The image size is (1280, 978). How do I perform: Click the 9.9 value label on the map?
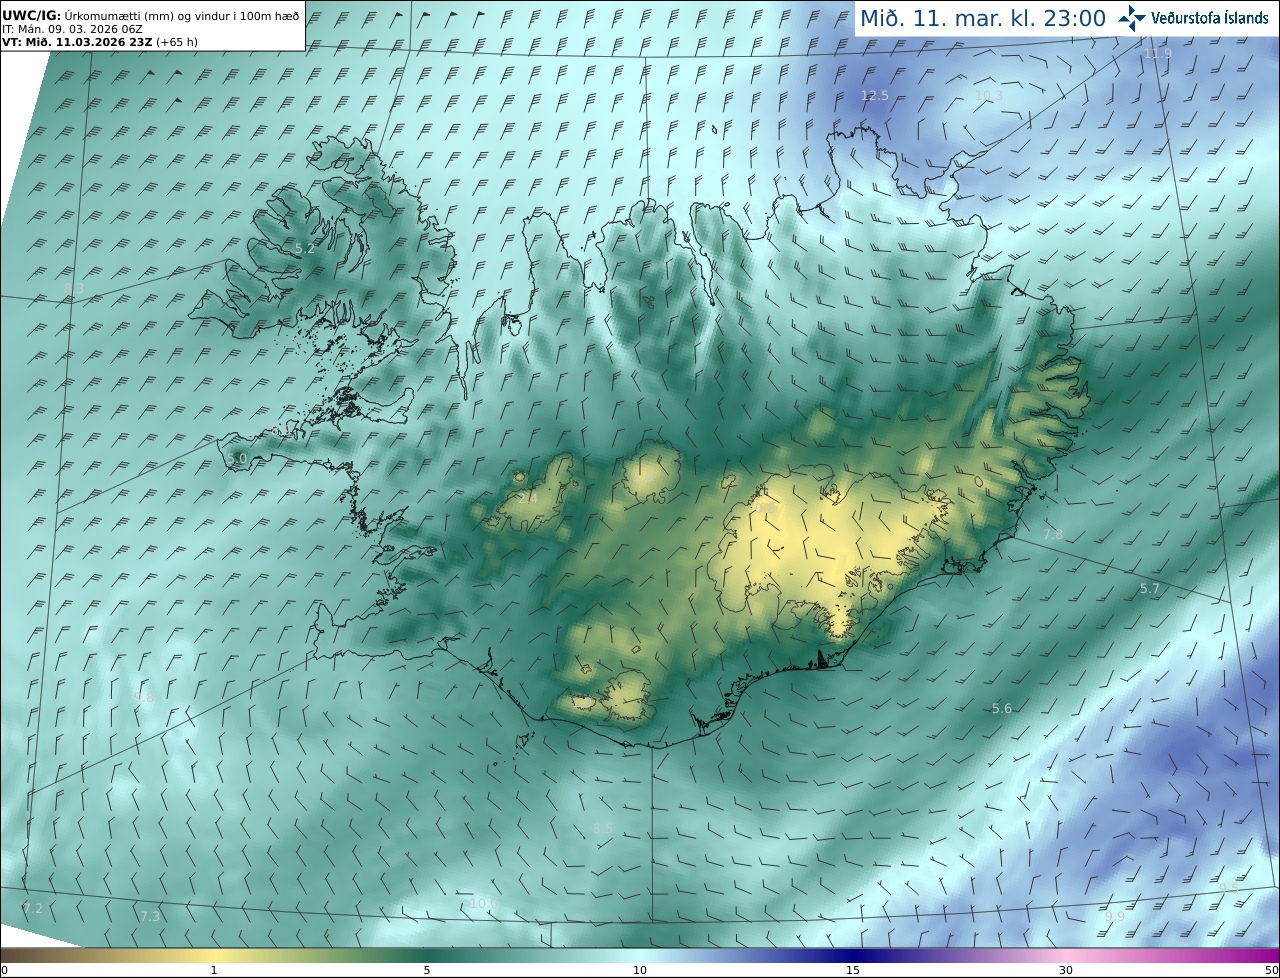[1115, 916]
